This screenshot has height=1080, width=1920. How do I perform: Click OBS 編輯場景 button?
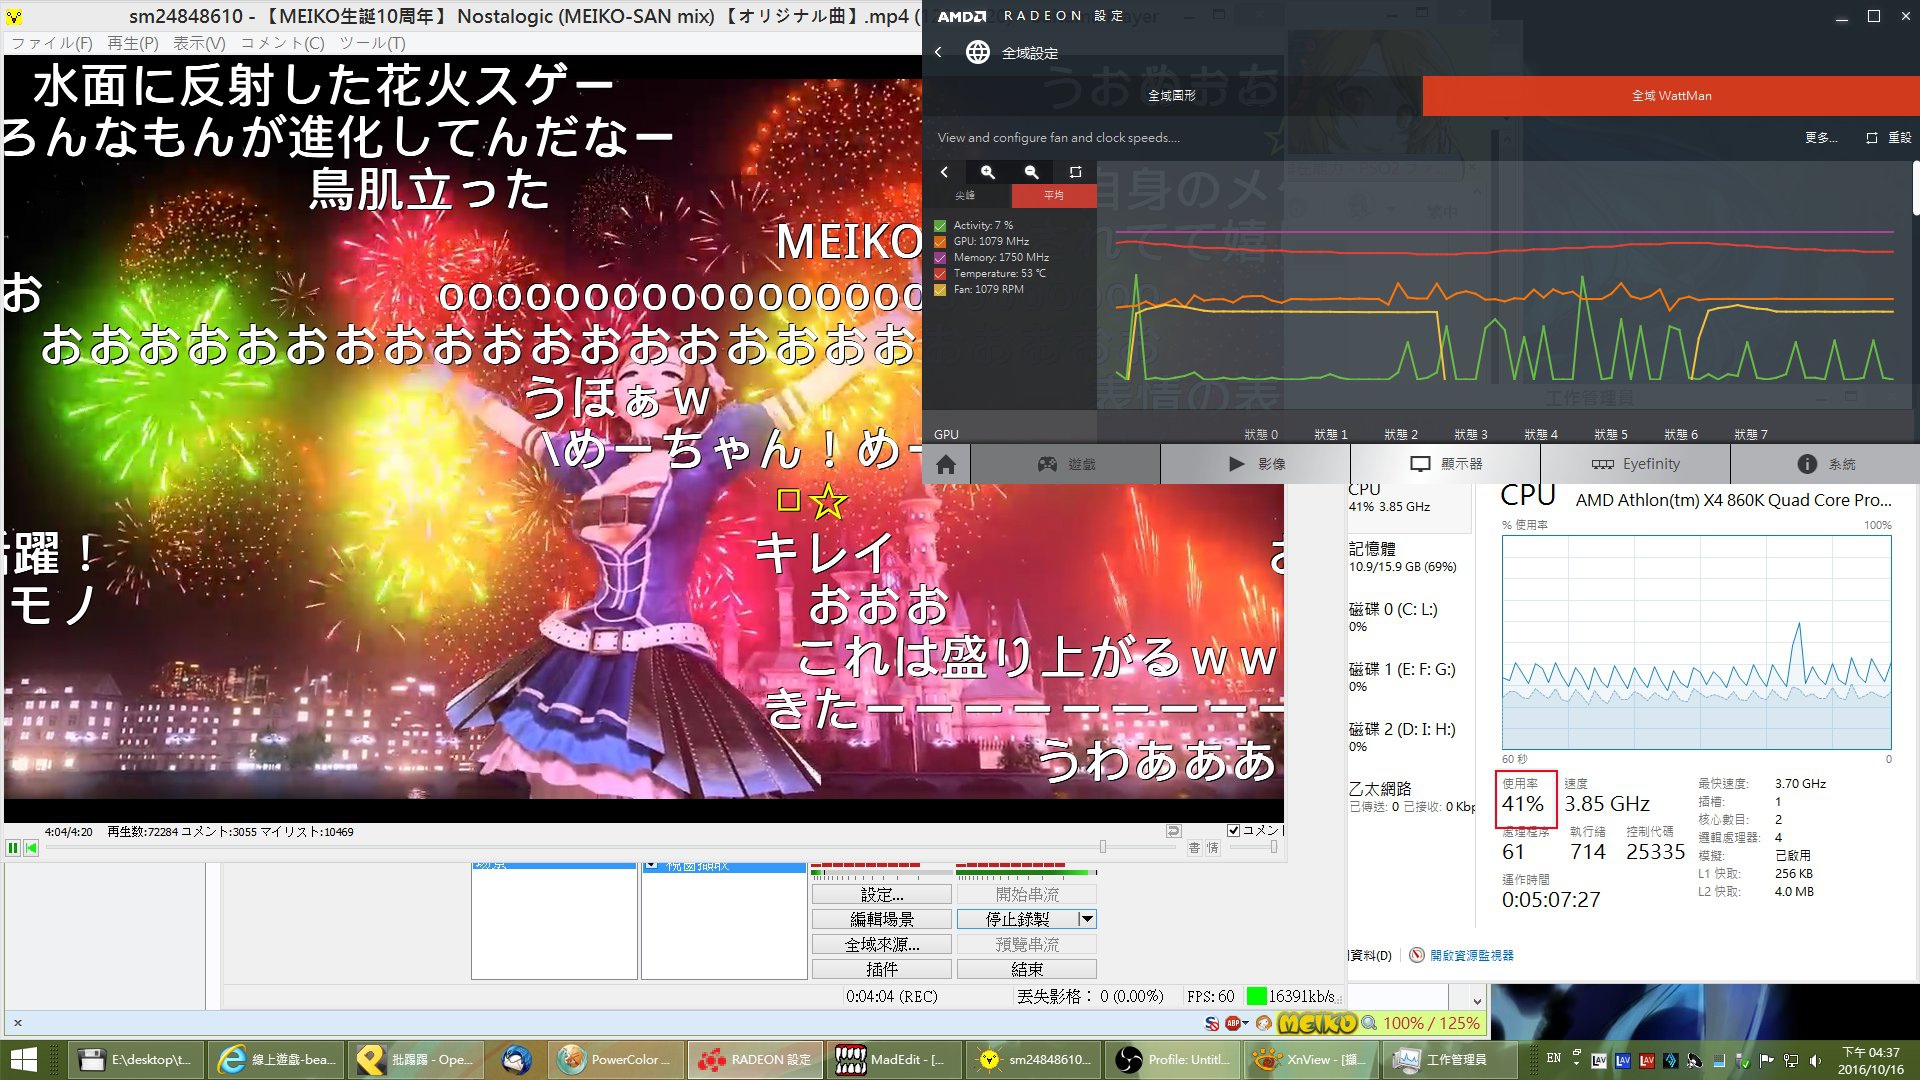(882, 919)
